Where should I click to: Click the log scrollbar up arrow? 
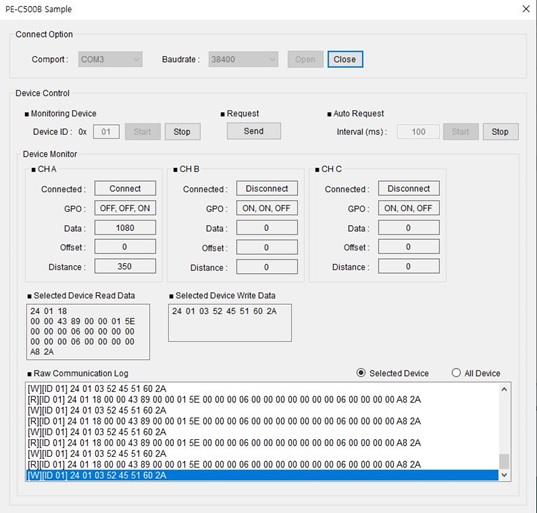504,389
